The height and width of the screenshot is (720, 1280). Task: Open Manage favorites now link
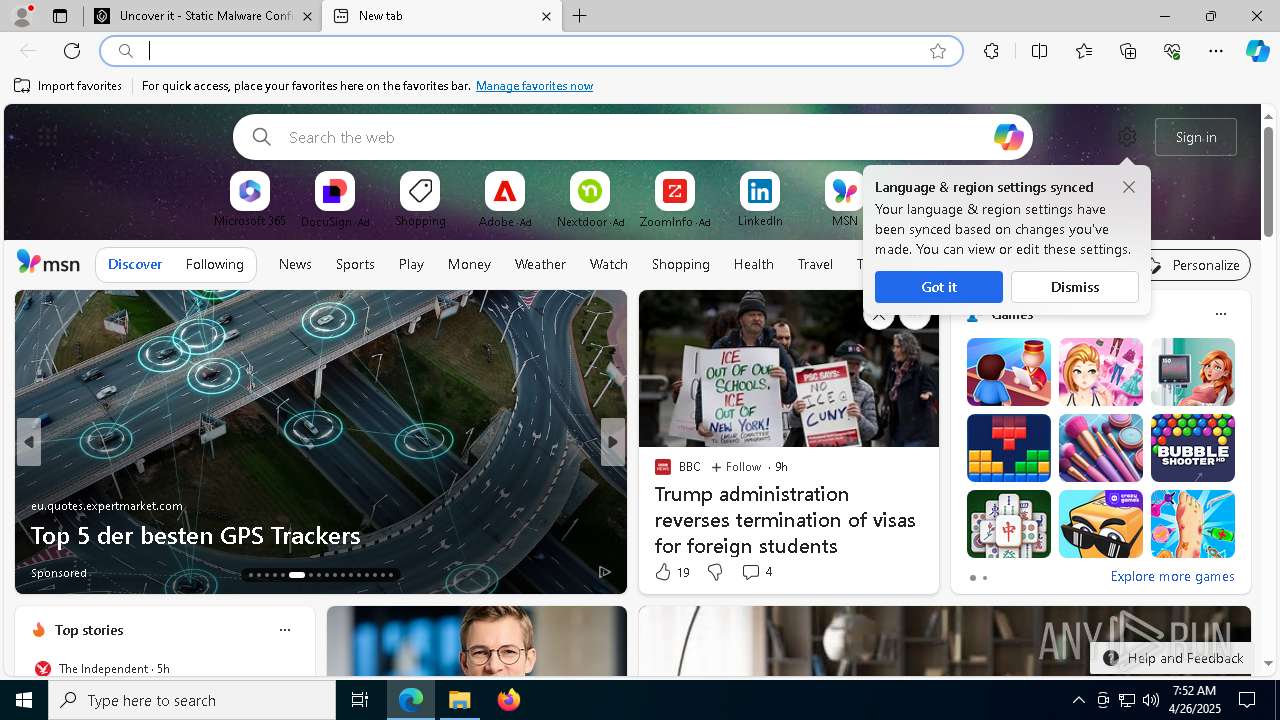pos(534,86)
